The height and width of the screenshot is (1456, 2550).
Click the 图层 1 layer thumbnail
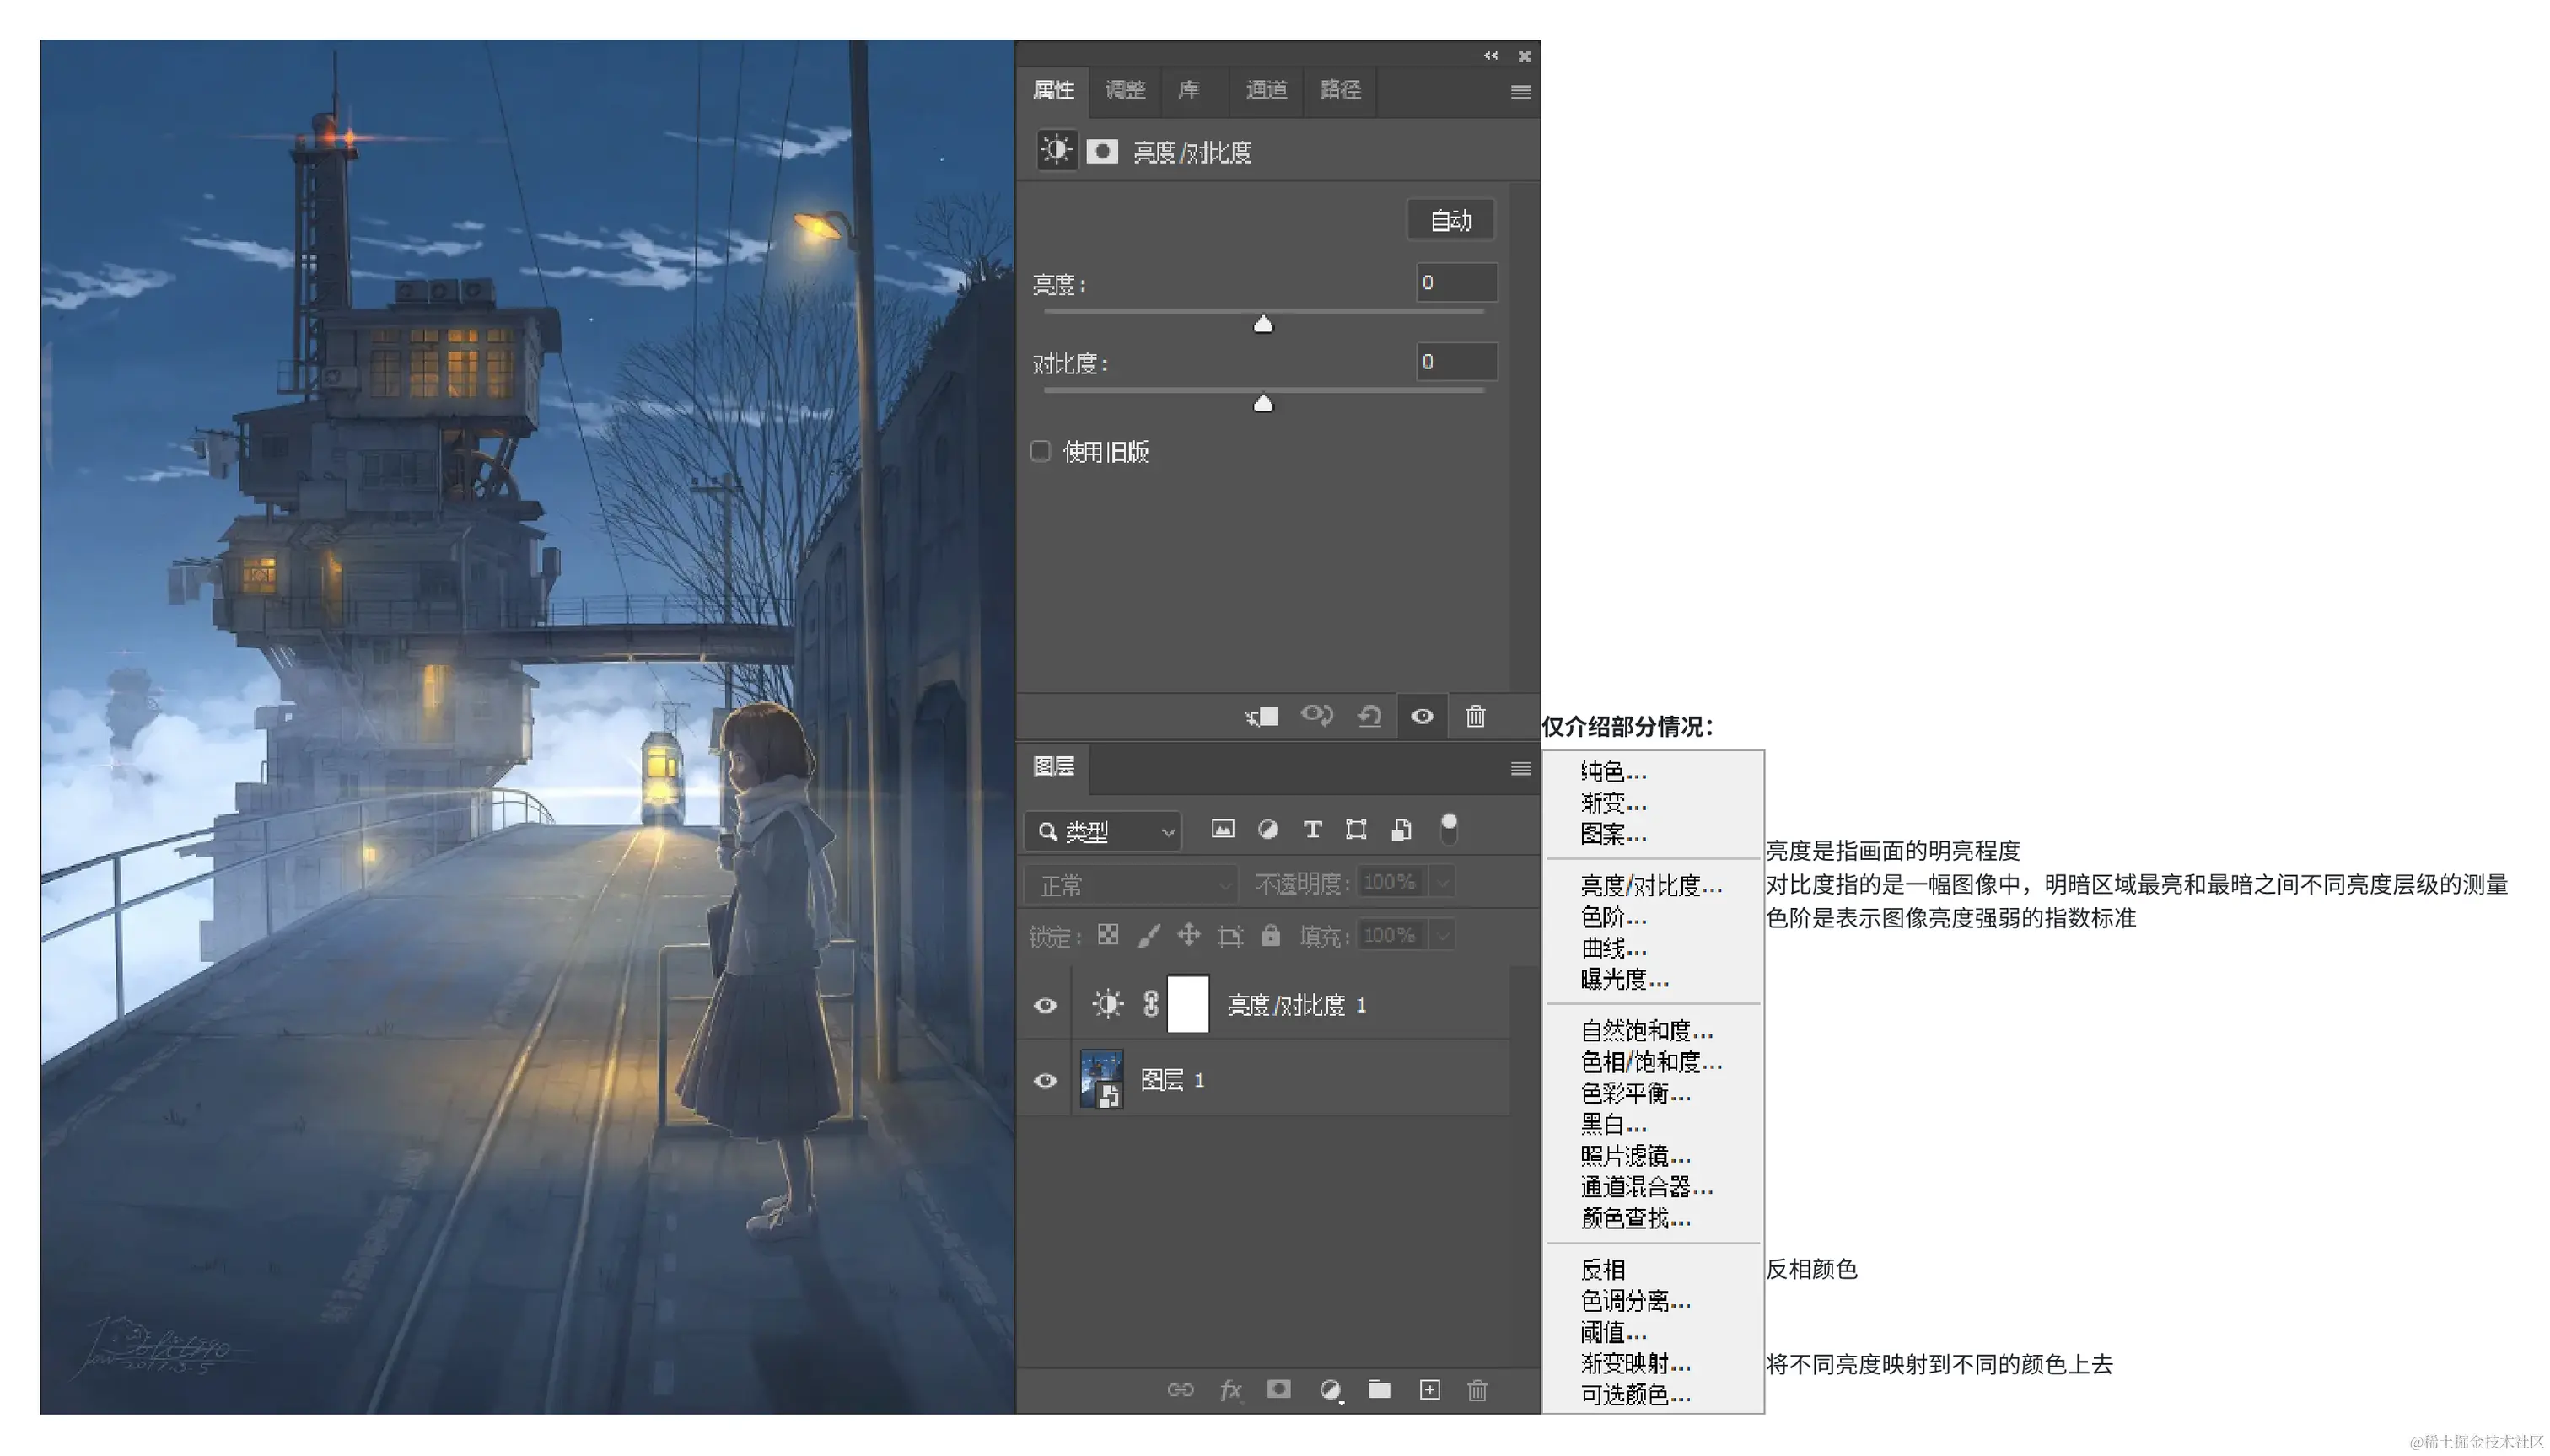1102,1080
